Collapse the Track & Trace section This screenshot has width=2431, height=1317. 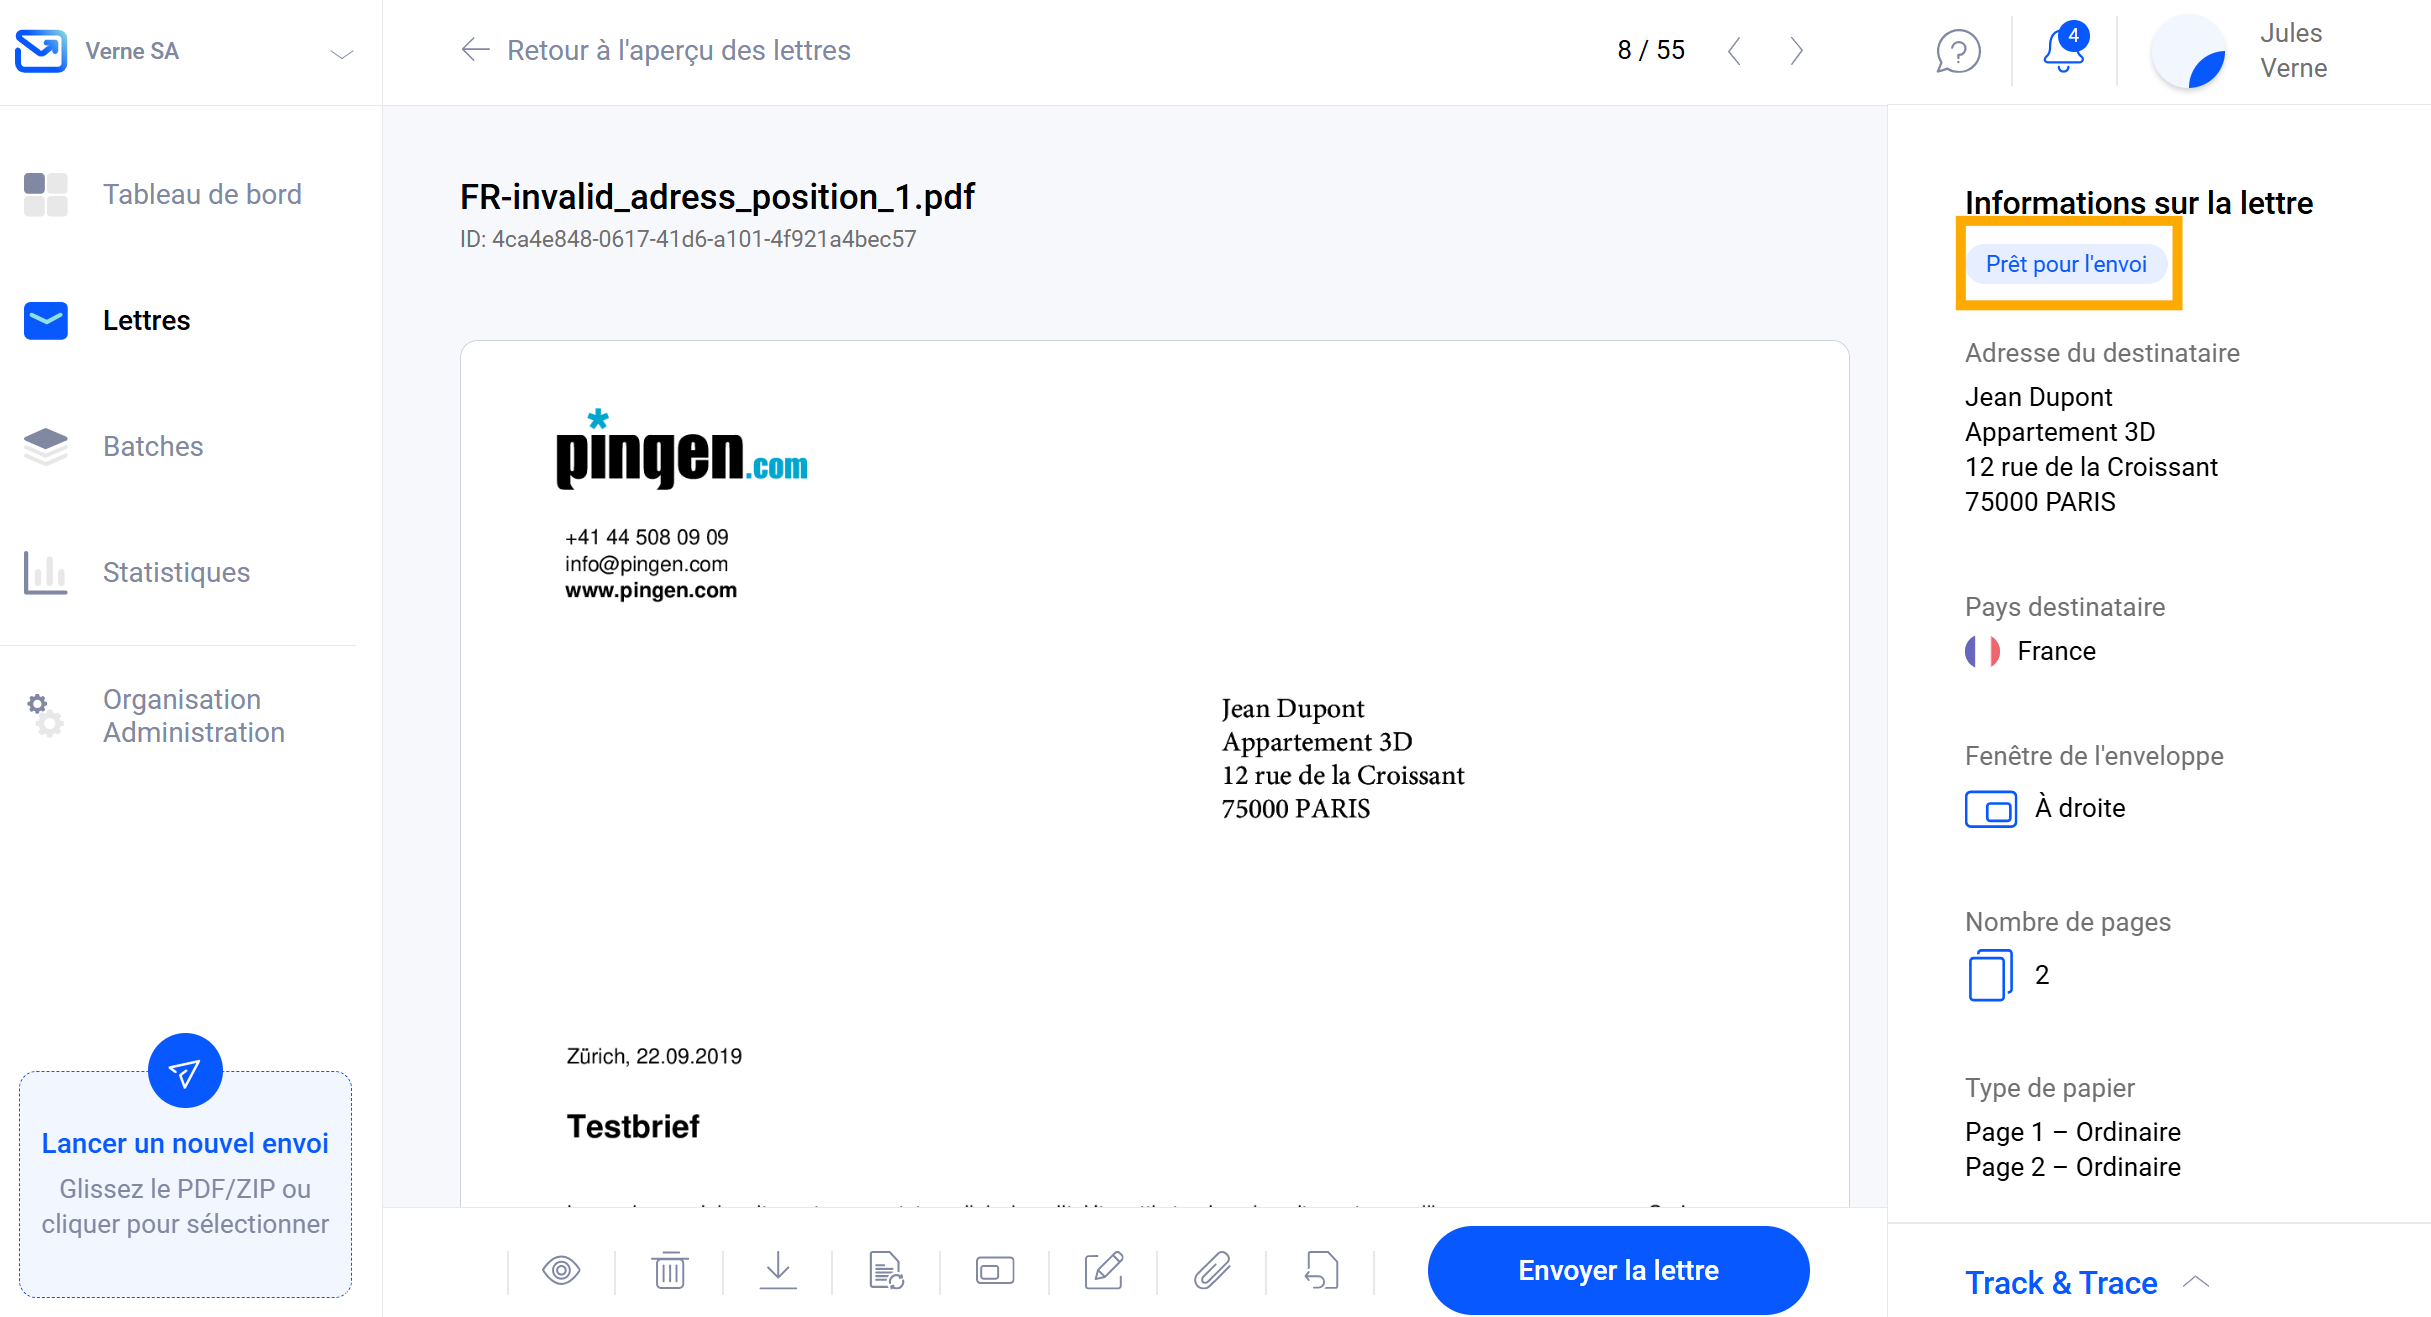click(2197, 1282)
